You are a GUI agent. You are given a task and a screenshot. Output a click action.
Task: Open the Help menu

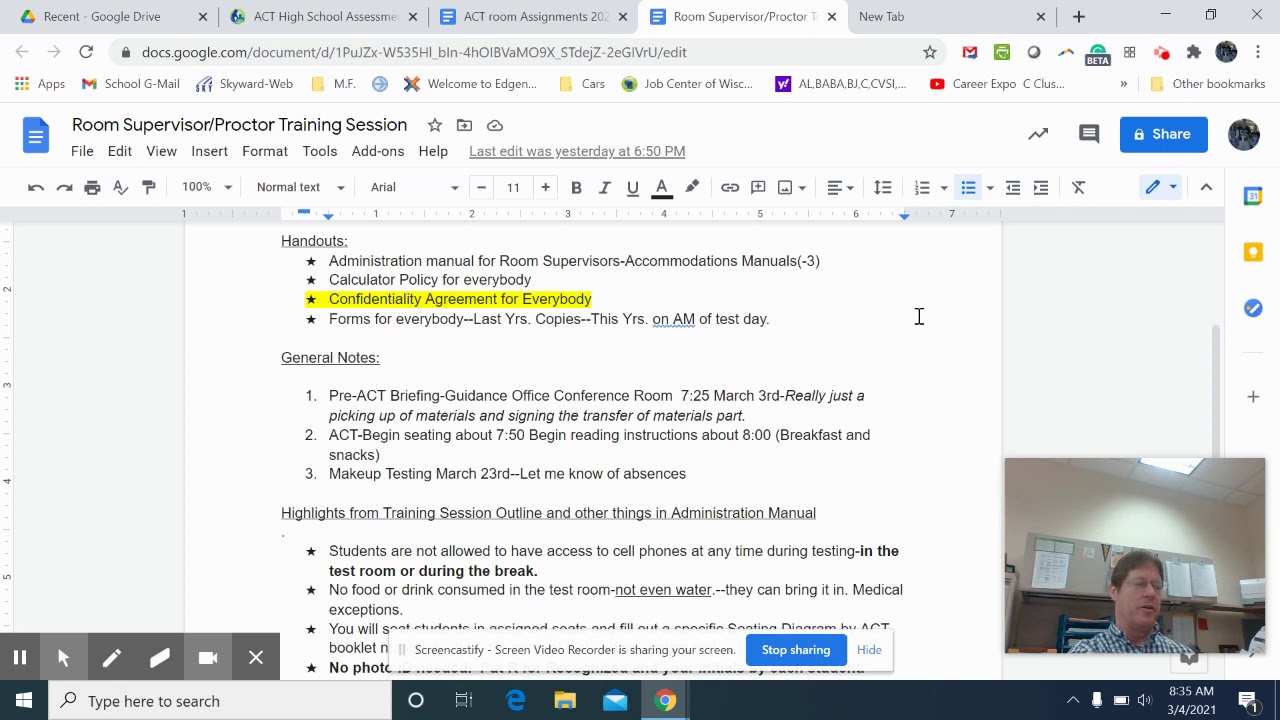tap(433, 151)
